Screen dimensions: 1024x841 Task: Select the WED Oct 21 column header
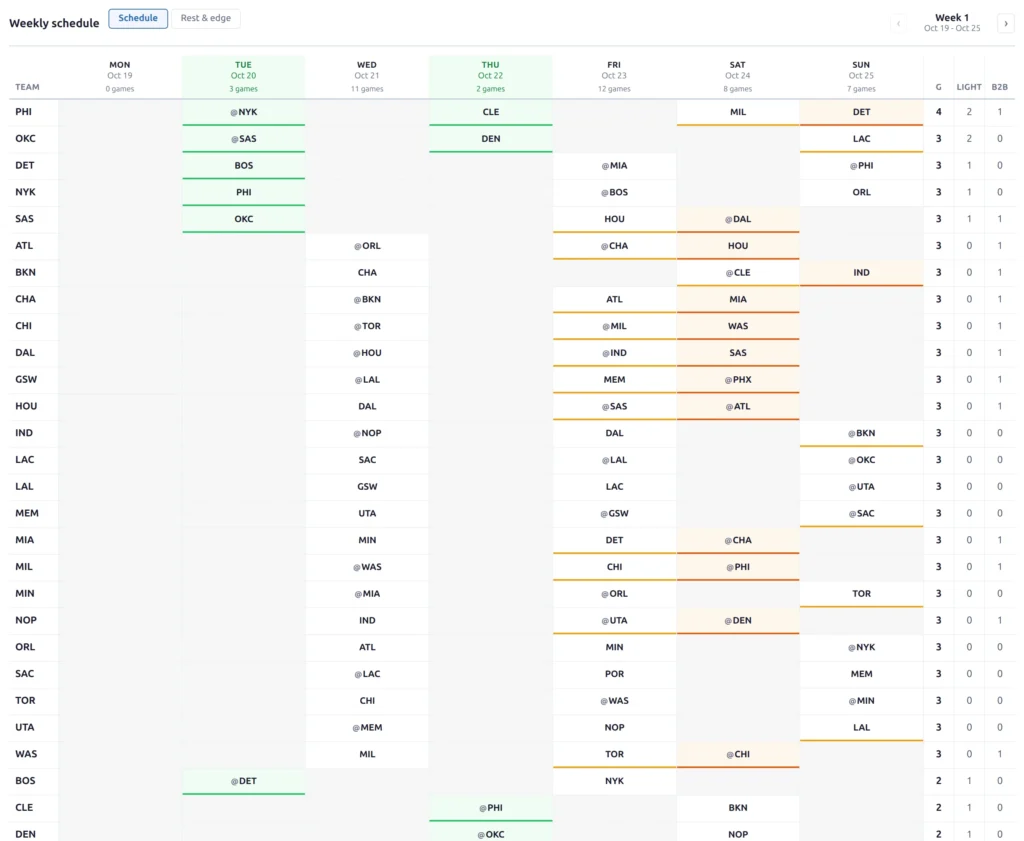(x=367, y=76)
